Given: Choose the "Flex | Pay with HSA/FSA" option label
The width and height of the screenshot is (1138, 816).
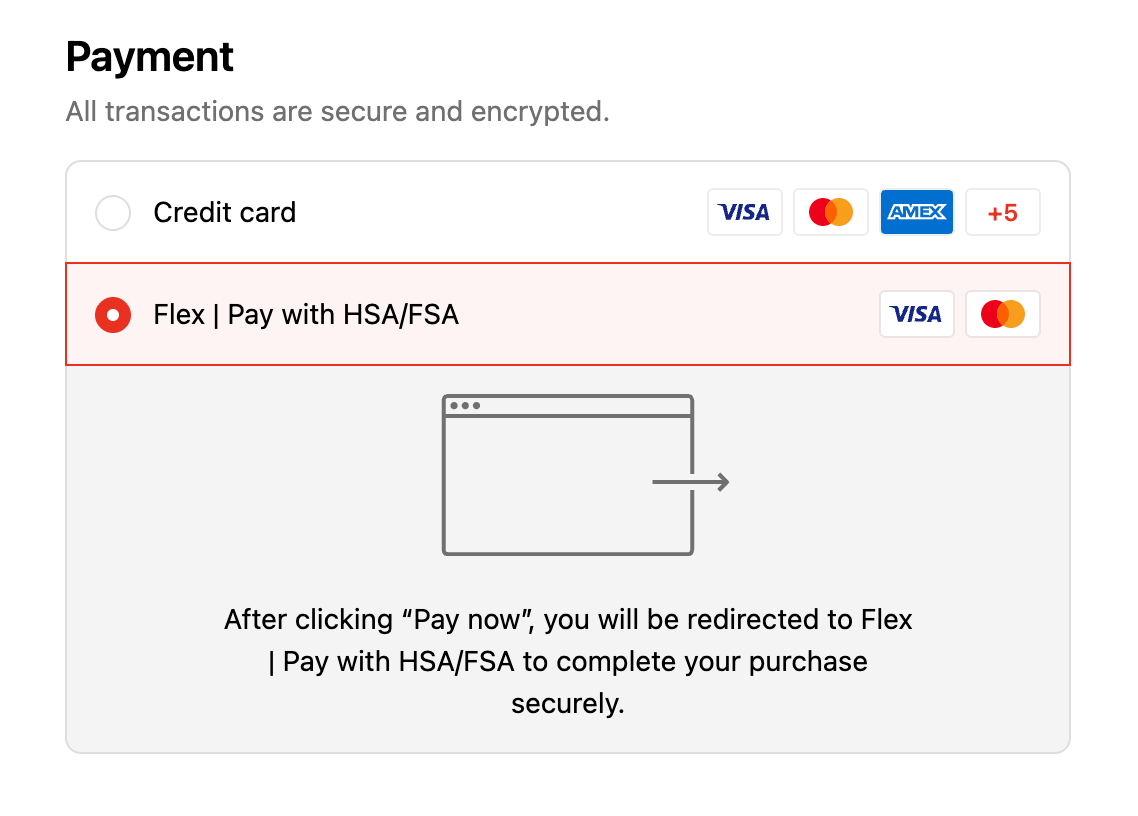Looking at the screenshot, I should pos(306,315).
